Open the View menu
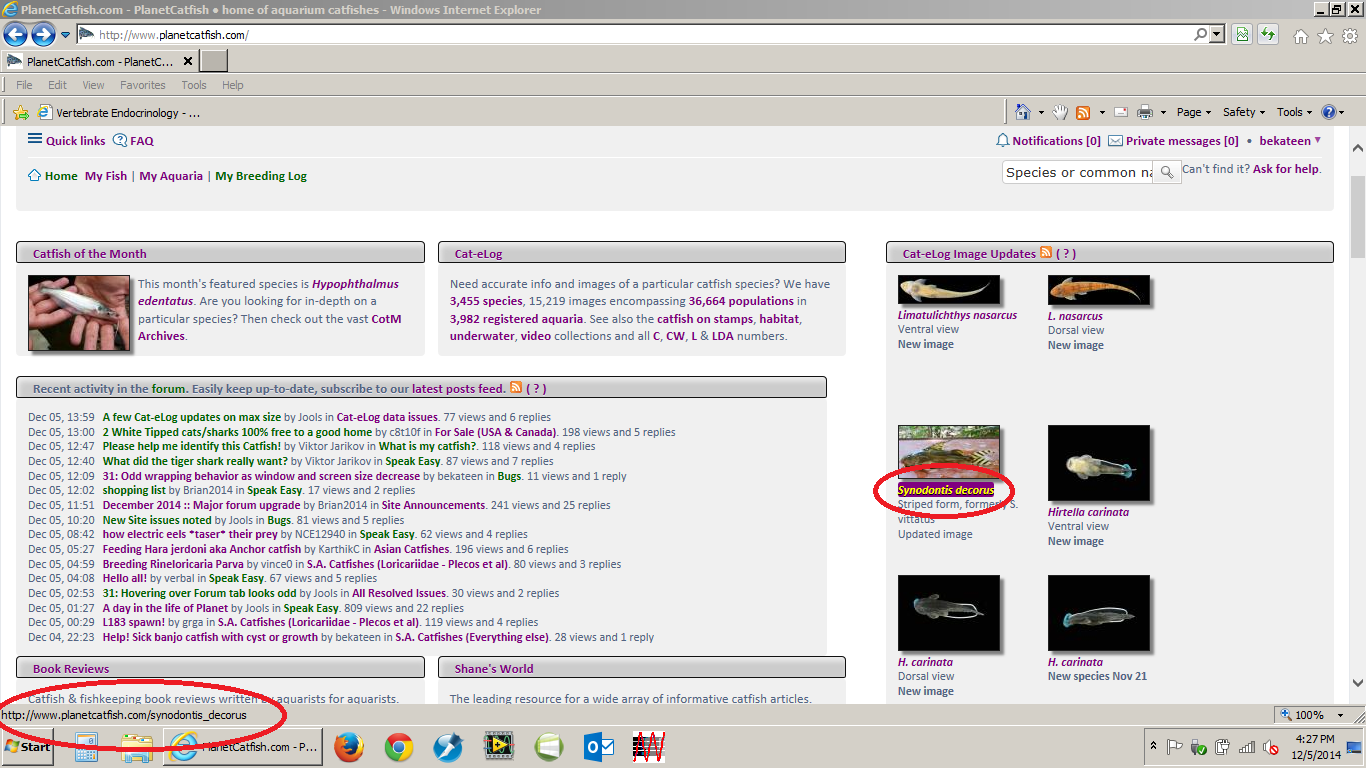The height and width of the screenshot is (768, 1366). [x=93, y=85]
